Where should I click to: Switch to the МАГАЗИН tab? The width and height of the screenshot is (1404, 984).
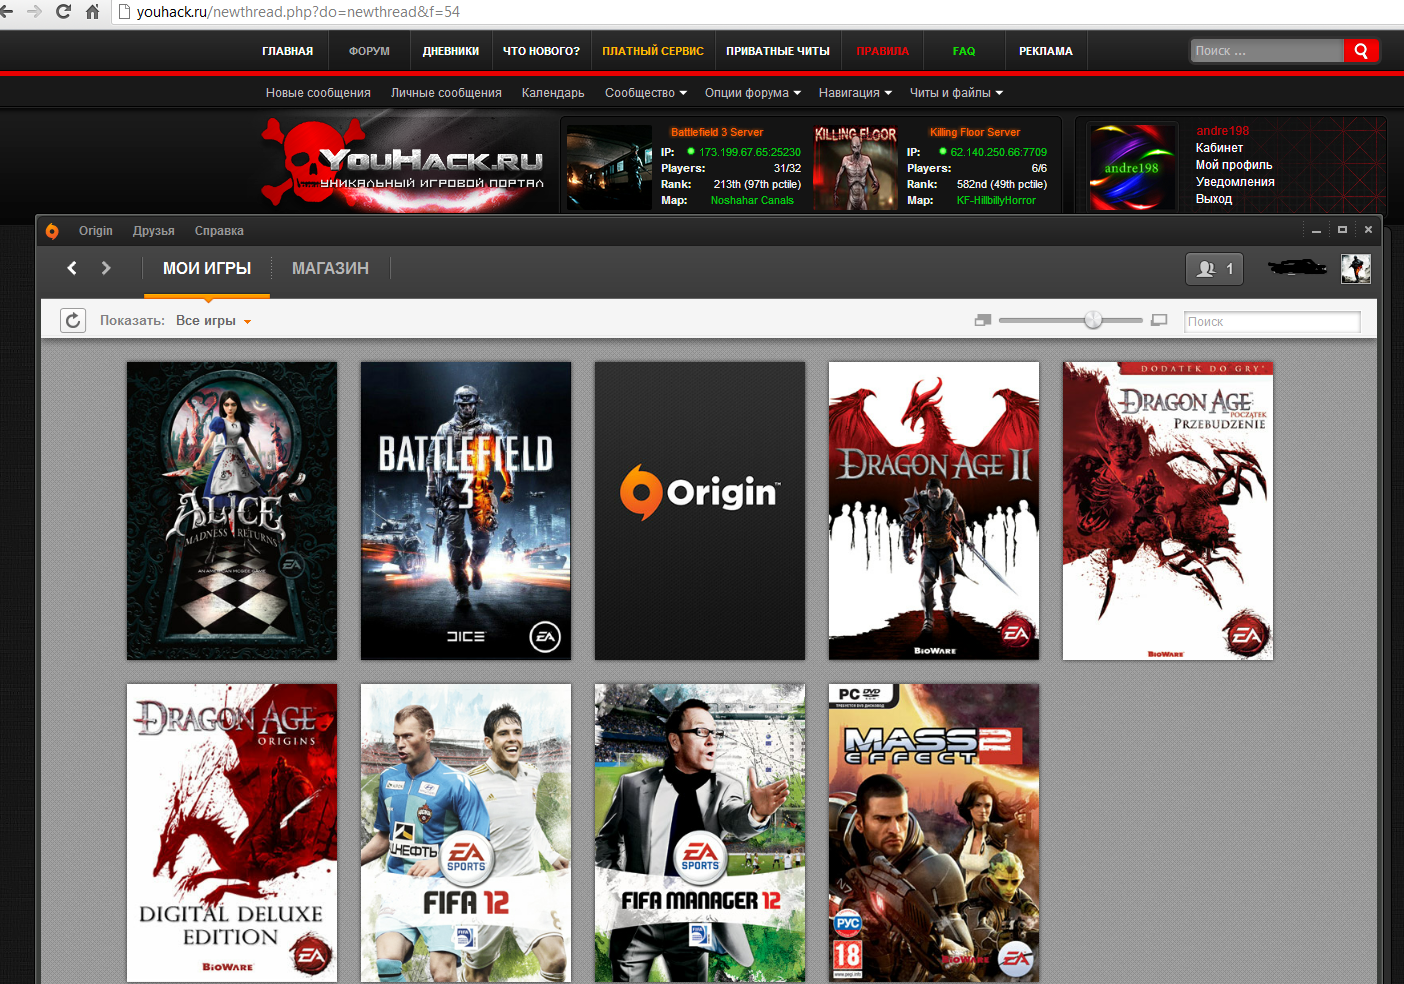click(x=330, y=268)
